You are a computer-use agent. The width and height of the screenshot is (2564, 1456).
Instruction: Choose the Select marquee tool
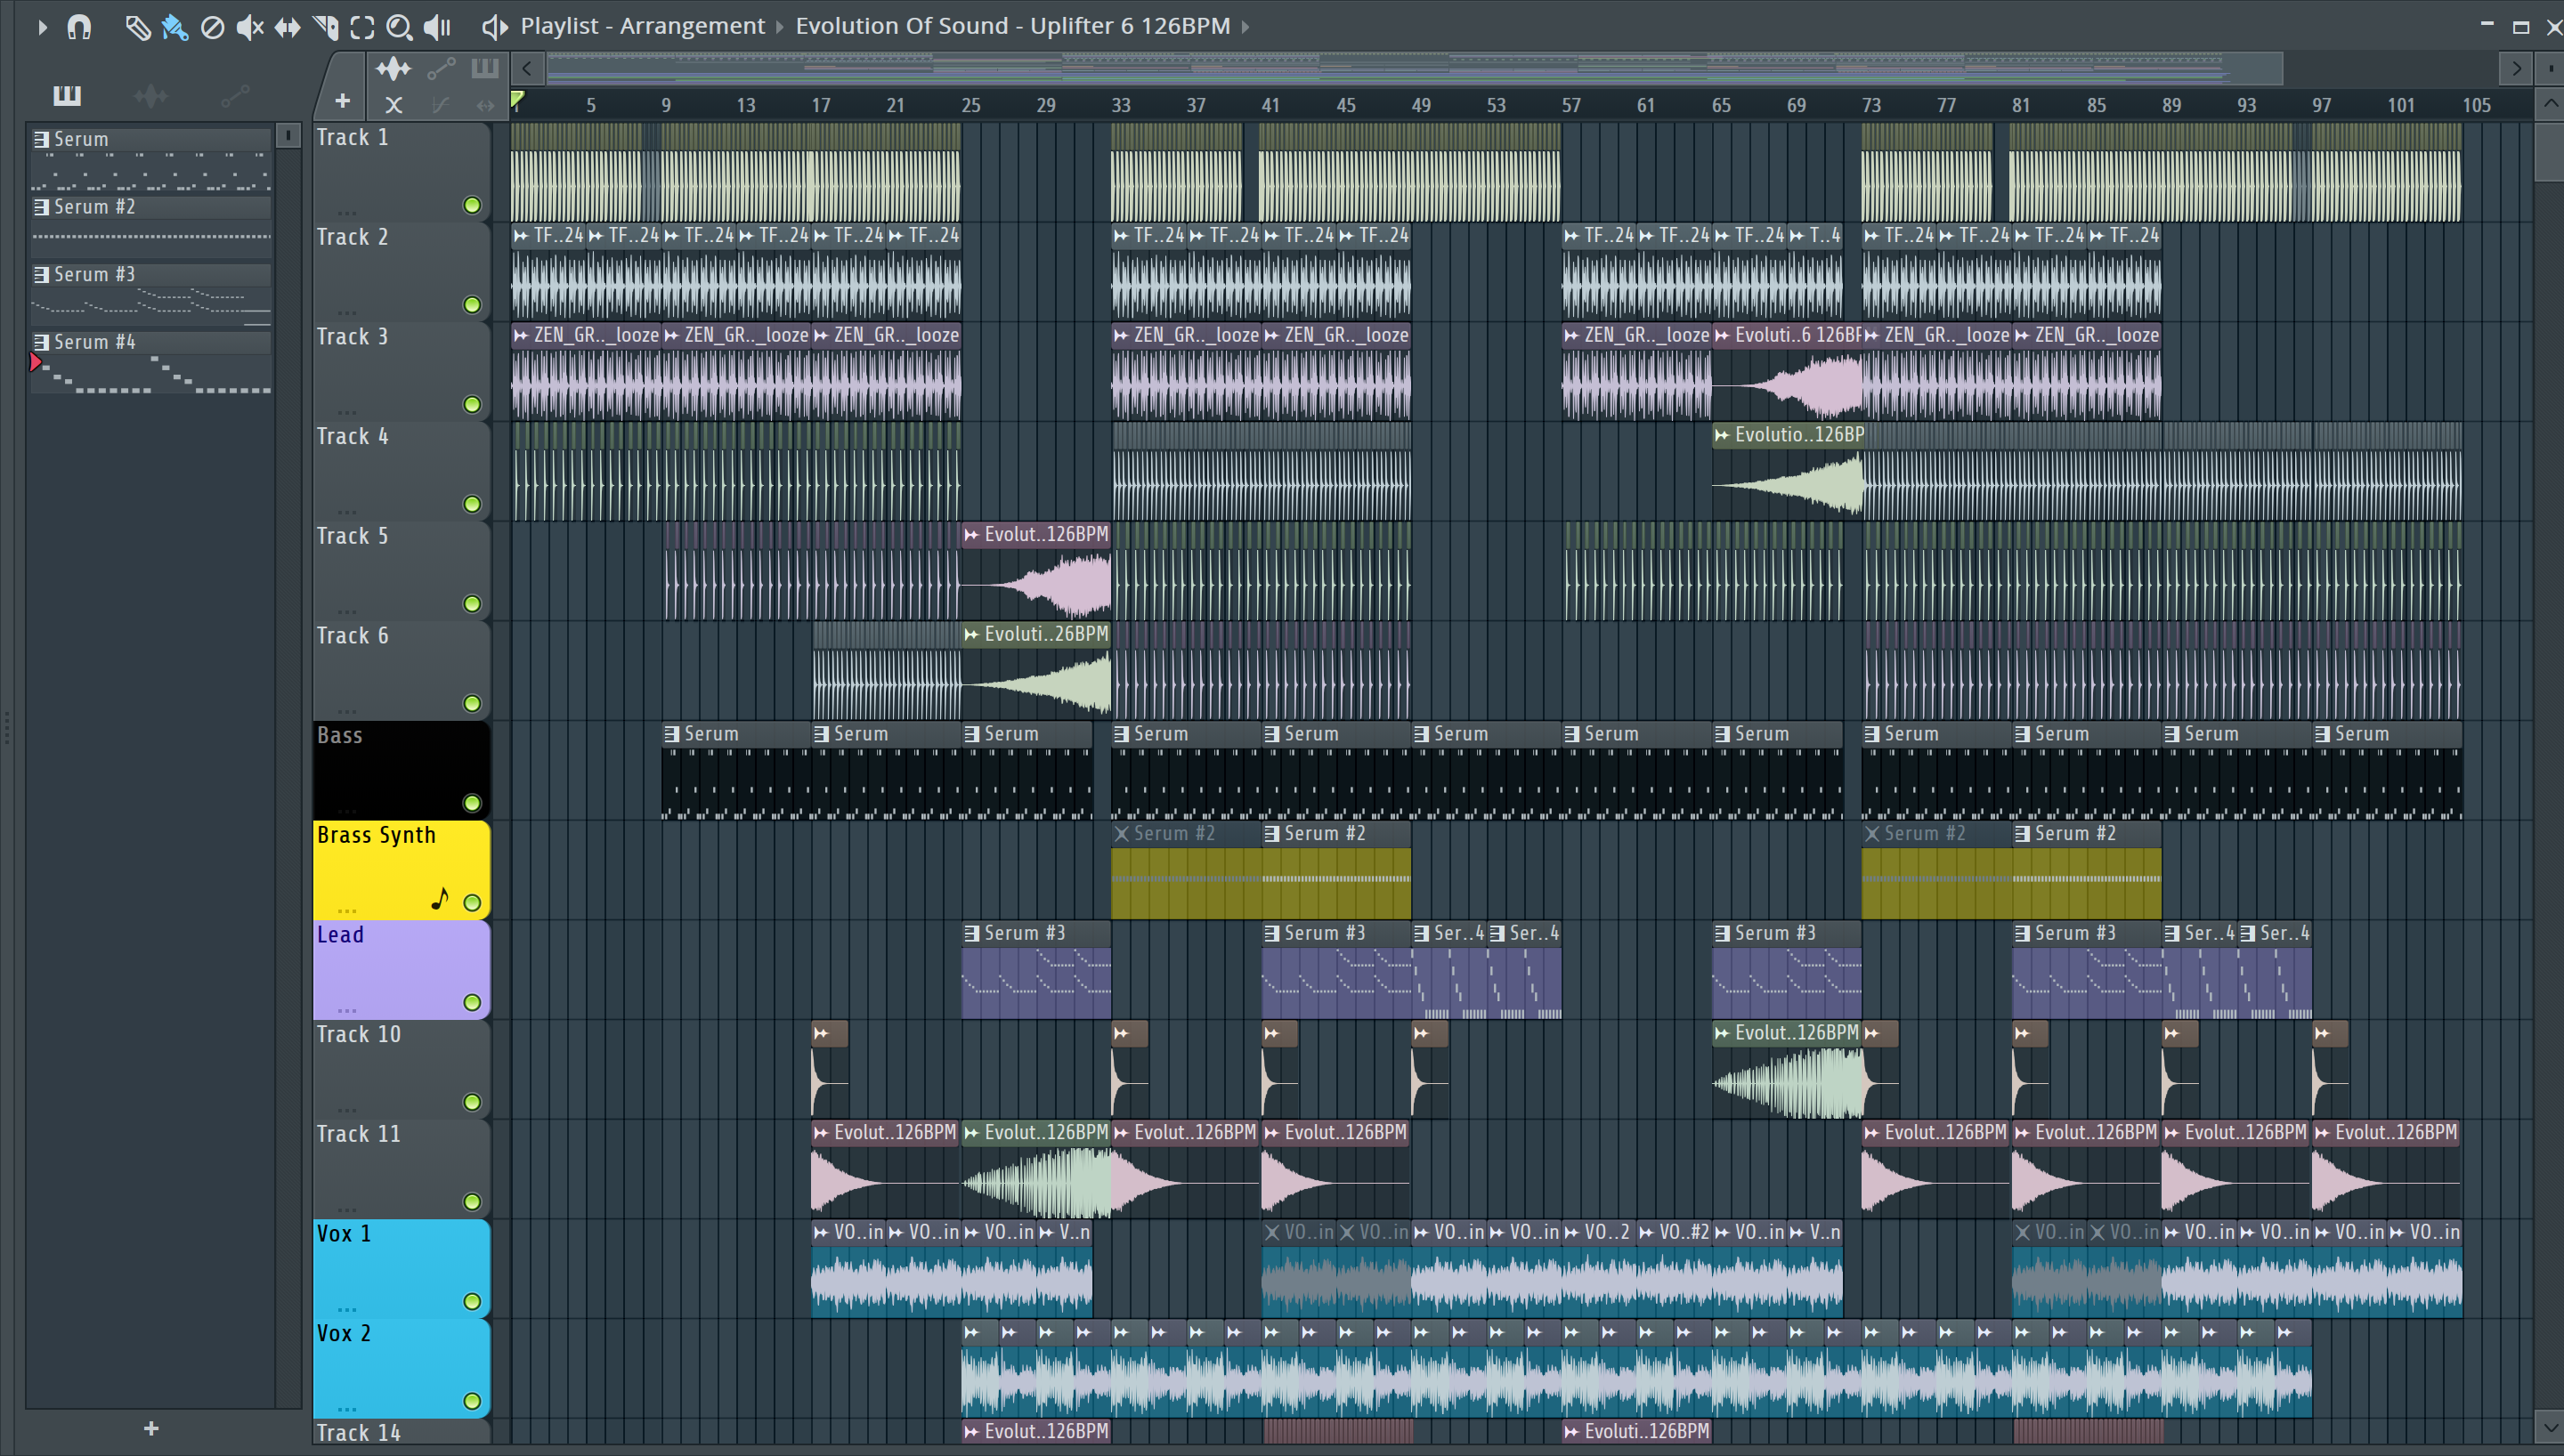[362, 27]
